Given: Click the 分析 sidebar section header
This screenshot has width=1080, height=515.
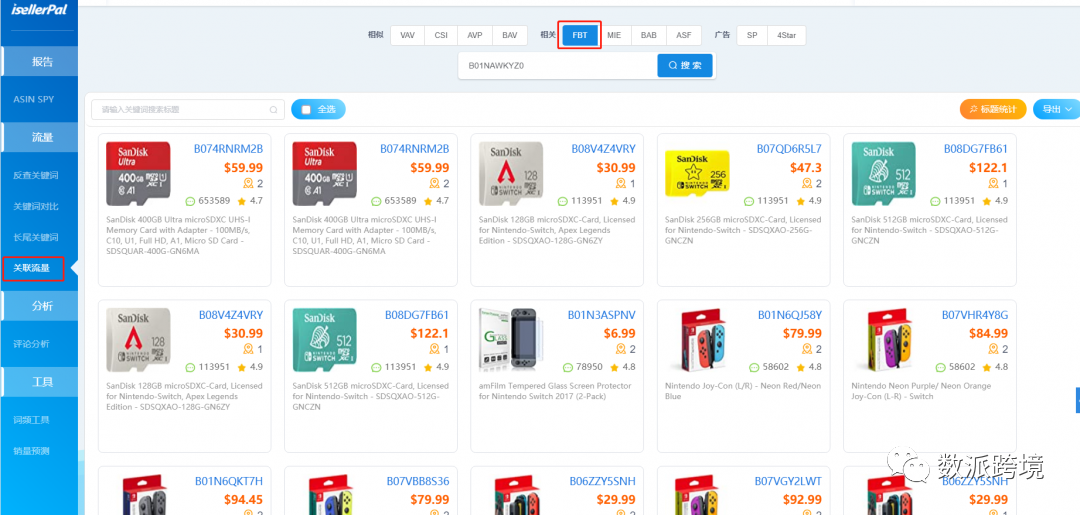Looking at the screenshot, I should pyautogui.click(x=39, y=306).
